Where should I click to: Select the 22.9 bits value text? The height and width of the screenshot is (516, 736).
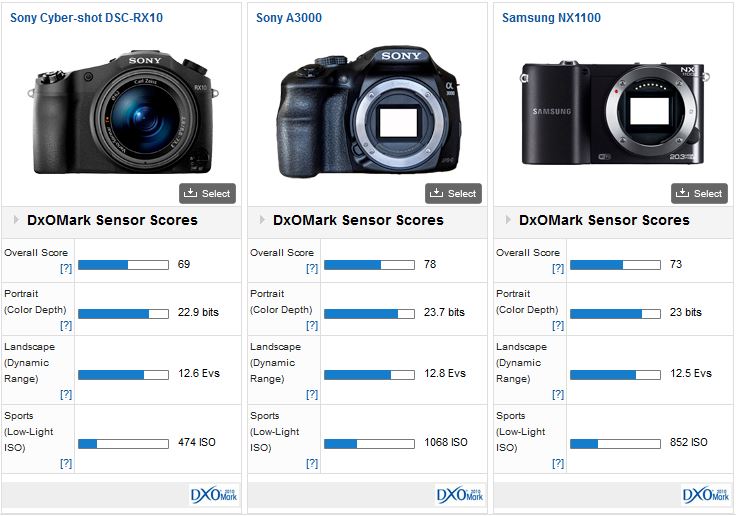[198, 312]
